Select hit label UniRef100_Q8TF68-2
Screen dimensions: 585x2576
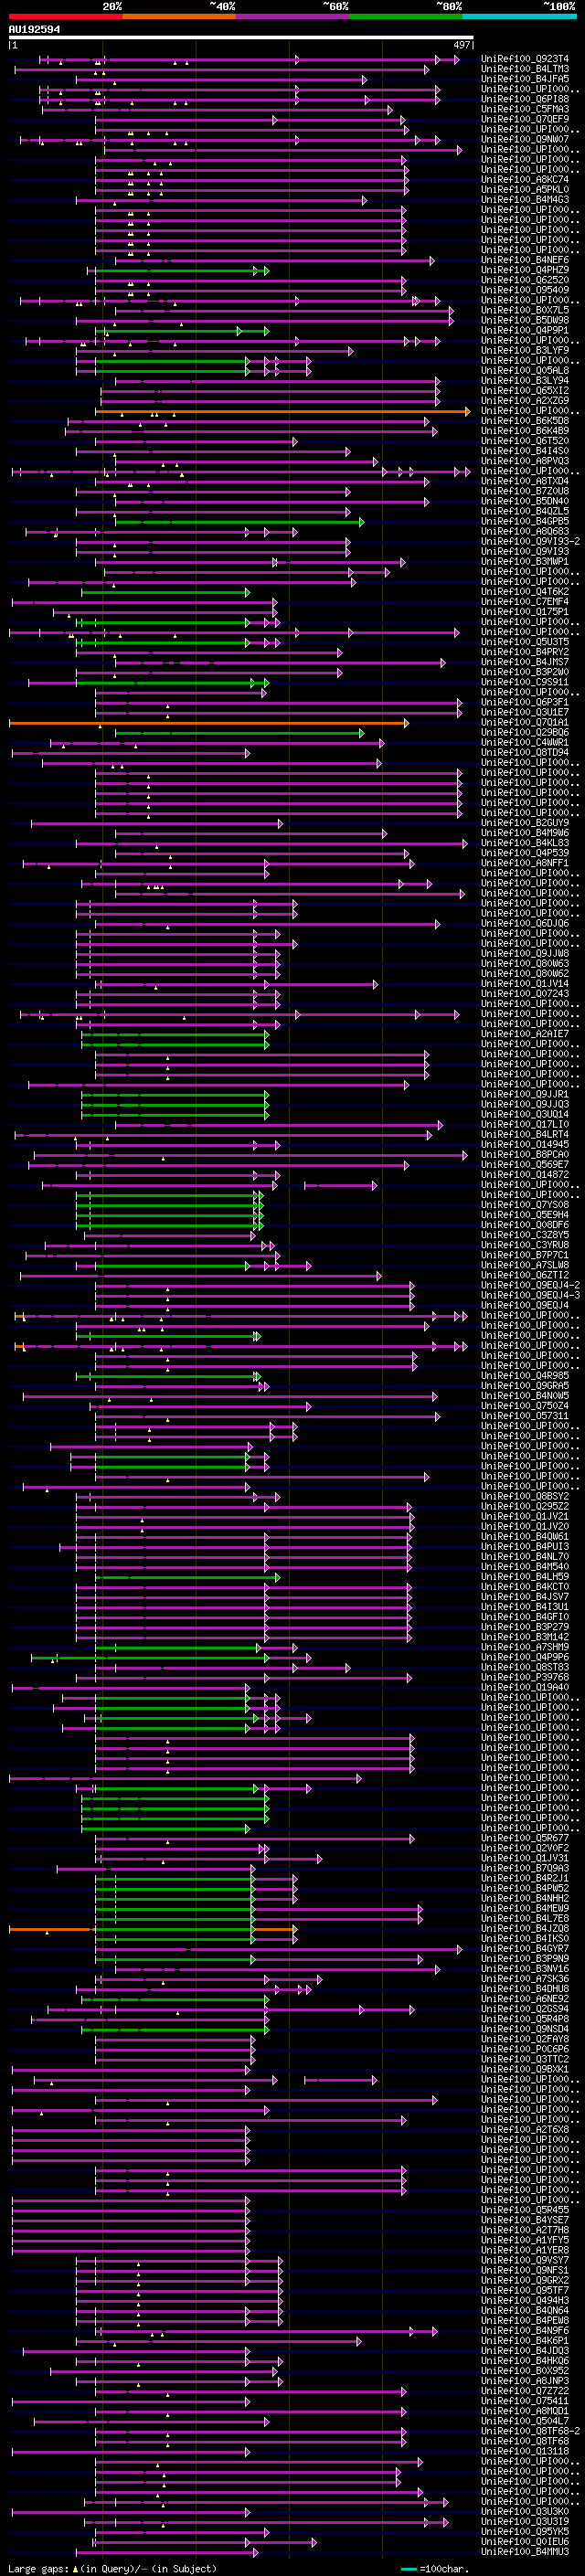(x=530, y=2432)
